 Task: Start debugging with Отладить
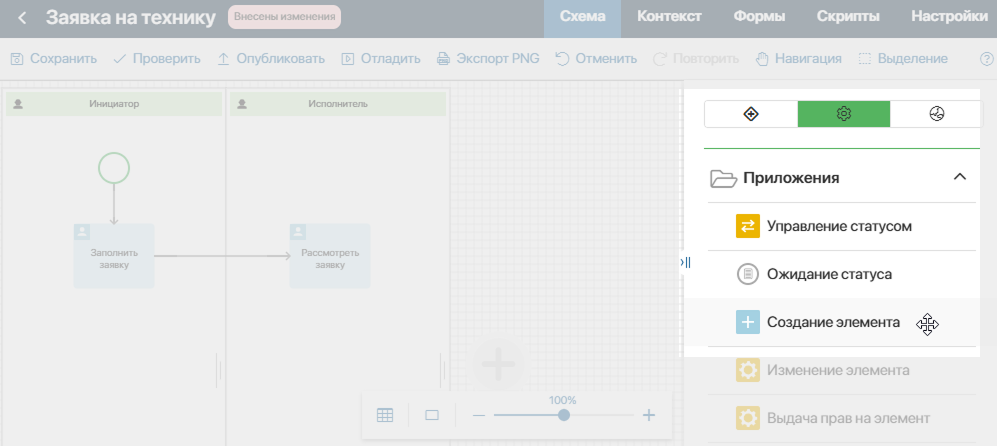381,59
